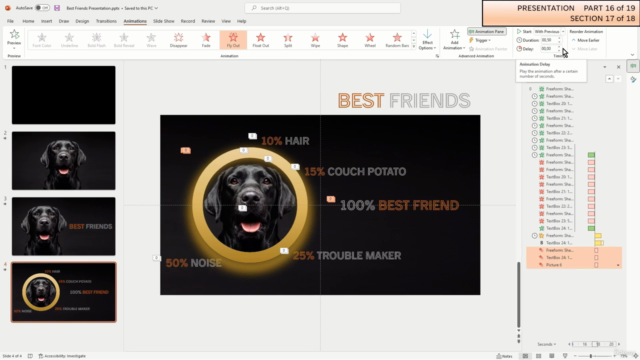Click the timeline scroll left arrow
640x360 pixels.
569,344
